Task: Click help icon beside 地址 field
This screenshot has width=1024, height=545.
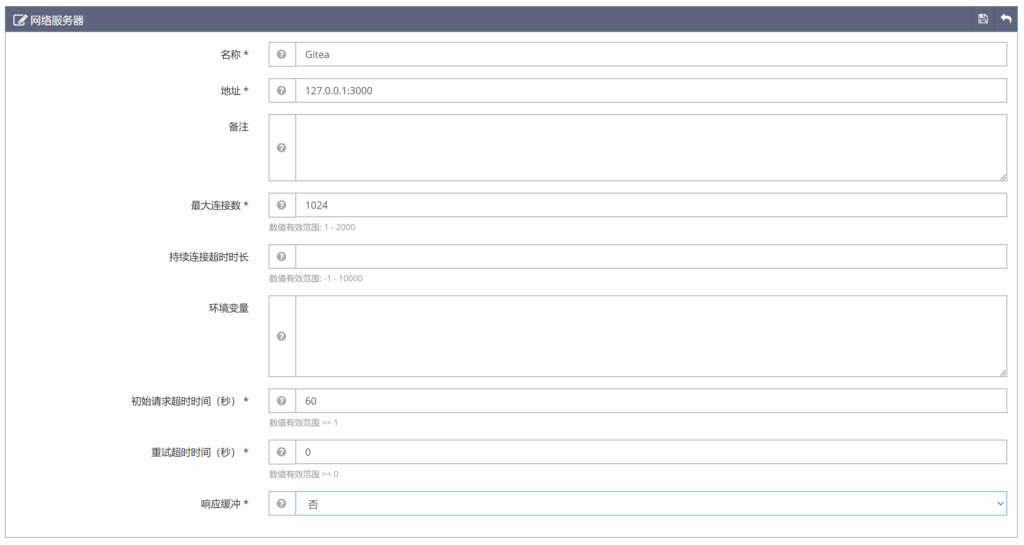Action: (x=282, y=91)
